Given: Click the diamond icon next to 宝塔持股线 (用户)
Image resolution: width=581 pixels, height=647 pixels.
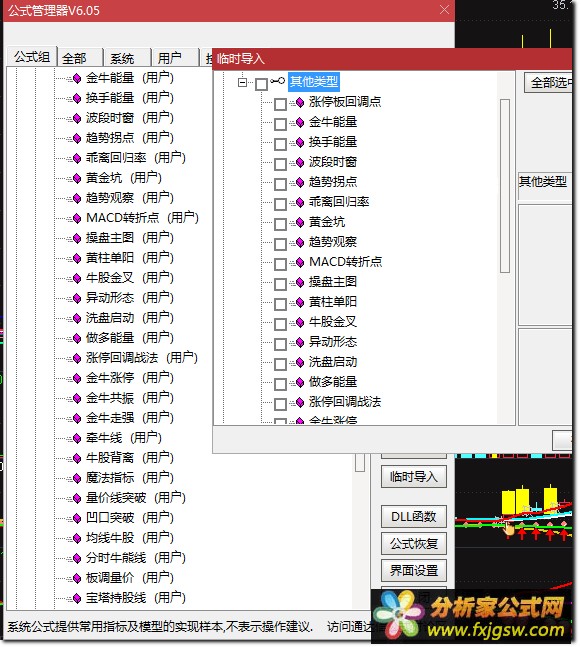Looking at the screenshot, I should coord(77,598).
